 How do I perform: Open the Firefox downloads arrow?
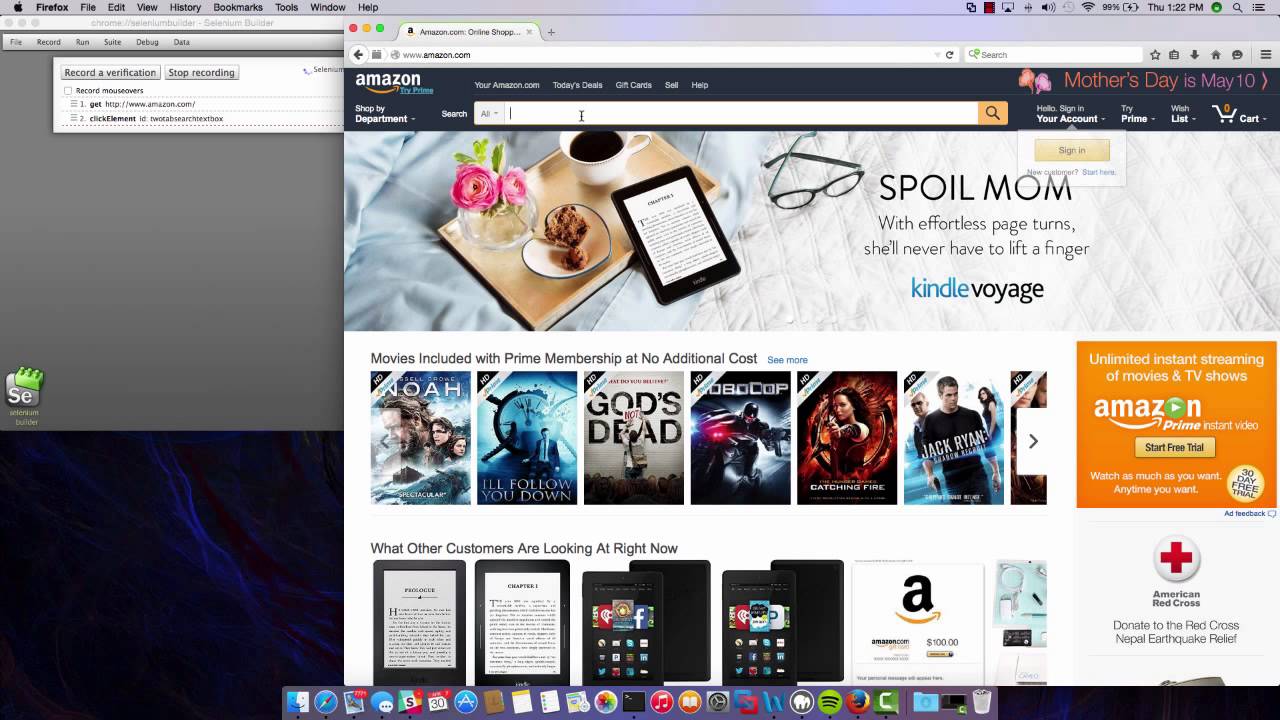click(x=1194, y=55)
